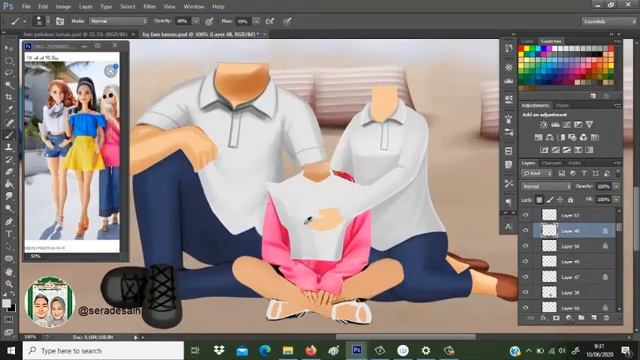640x360 pixels.
Task: Click the layer style fx icon
Action: coord(543,318)
